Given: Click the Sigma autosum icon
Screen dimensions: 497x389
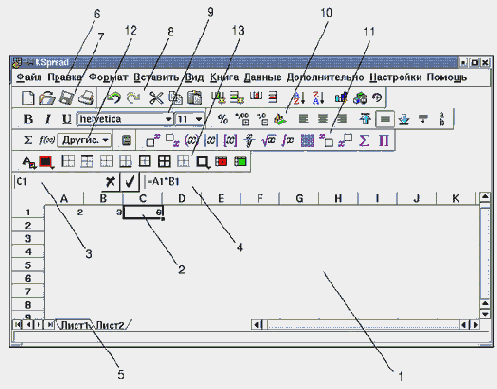Looking at the screenshot, I should point(28,140).
